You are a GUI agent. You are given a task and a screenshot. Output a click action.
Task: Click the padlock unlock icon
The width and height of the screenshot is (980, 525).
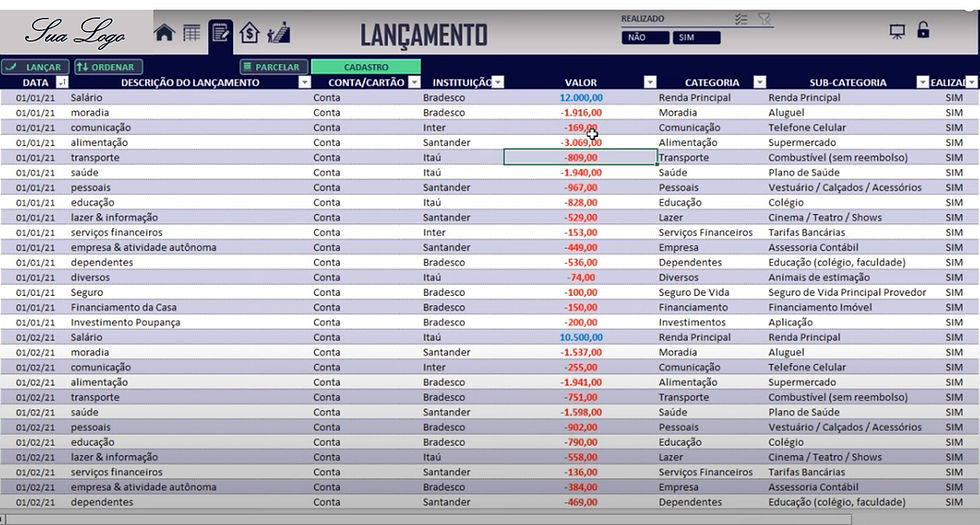923,29
